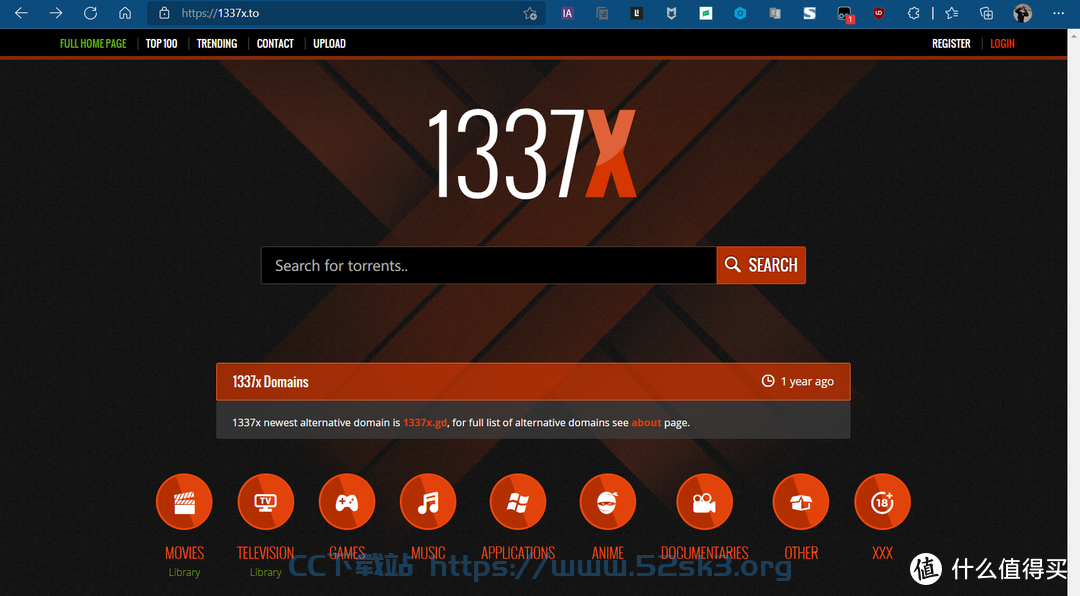Image resolution: width=1080 pixels, height=596 pixels.
Task: Add this page to favorites
Action: [530, 13]
